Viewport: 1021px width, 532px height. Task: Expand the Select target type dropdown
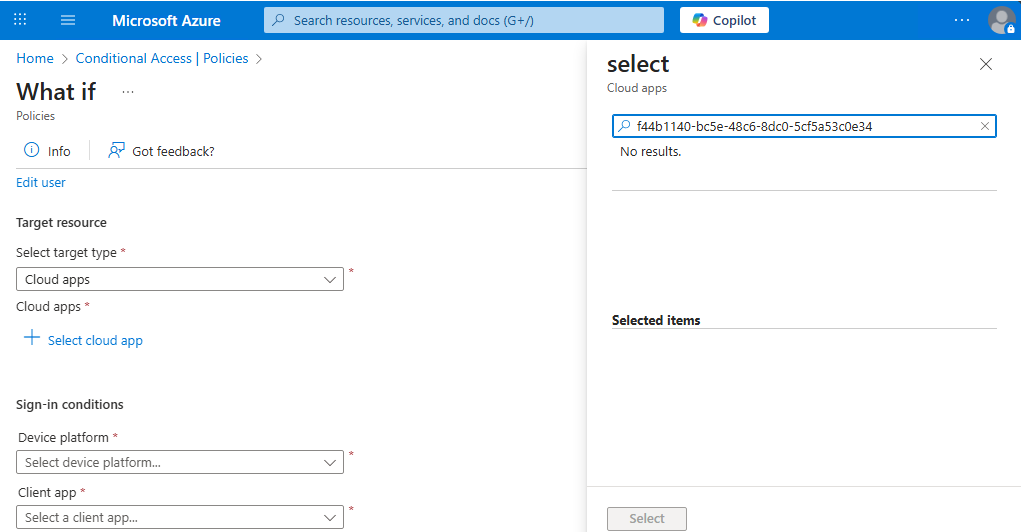click(x=180, y=279)
